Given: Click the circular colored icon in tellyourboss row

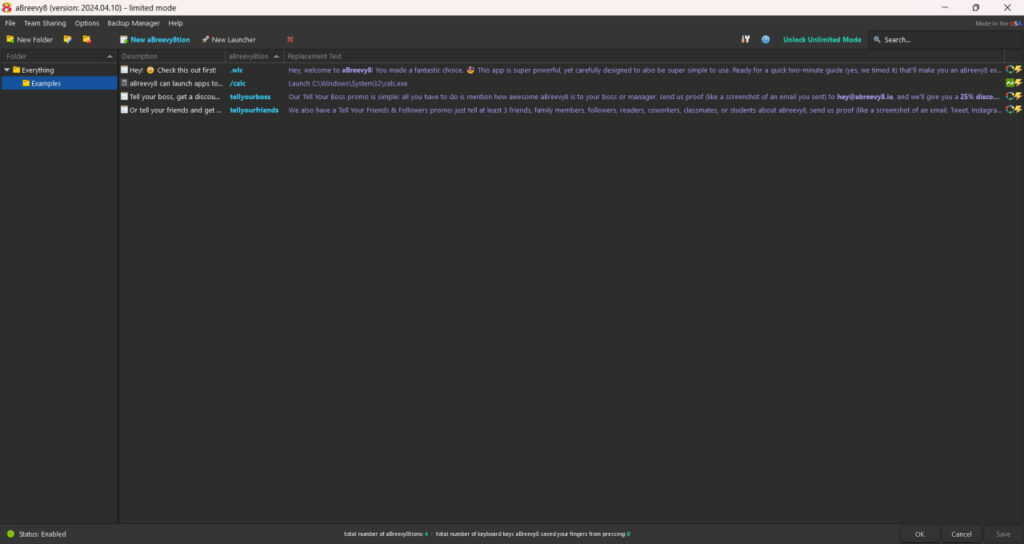Looking at the screenshot, I should coord(1010,97).
